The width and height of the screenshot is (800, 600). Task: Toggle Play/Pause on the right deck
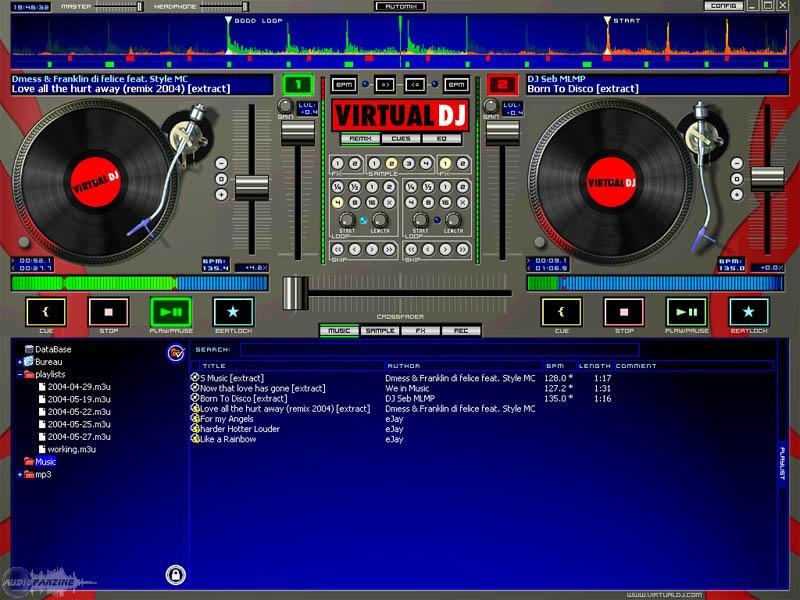tap(686, 312)
